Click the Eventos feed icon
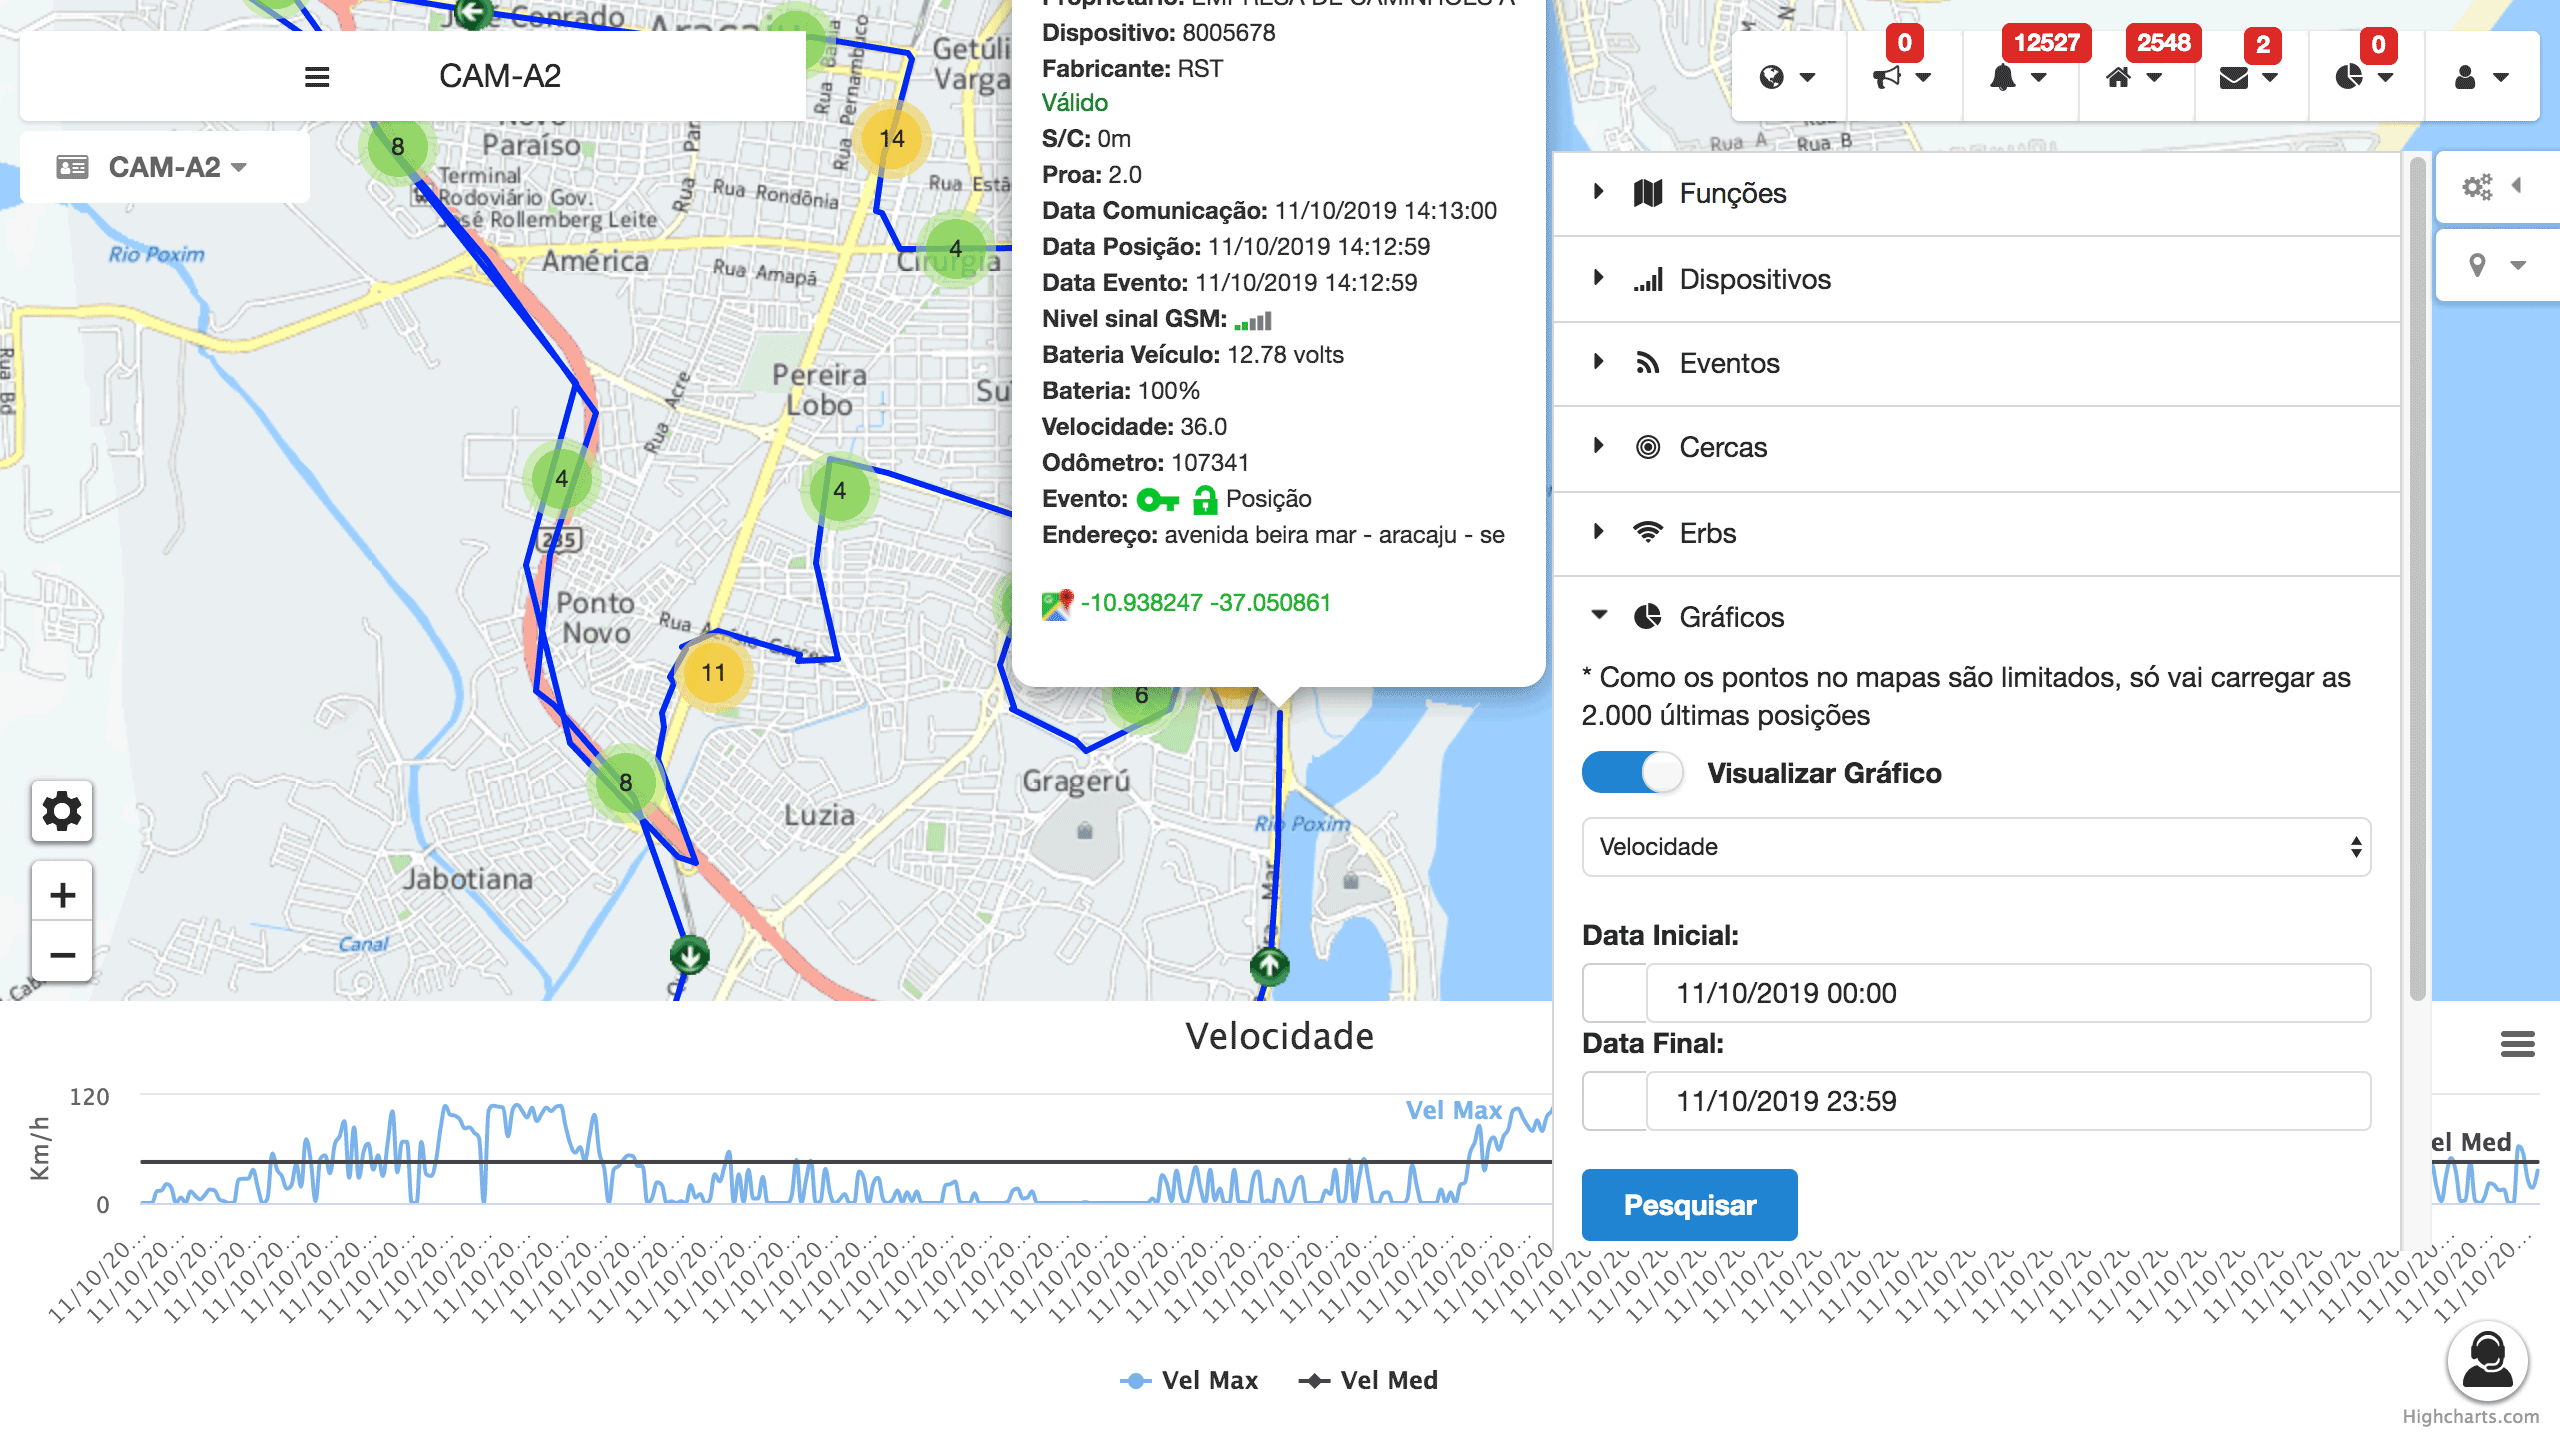 [1648, 363]
